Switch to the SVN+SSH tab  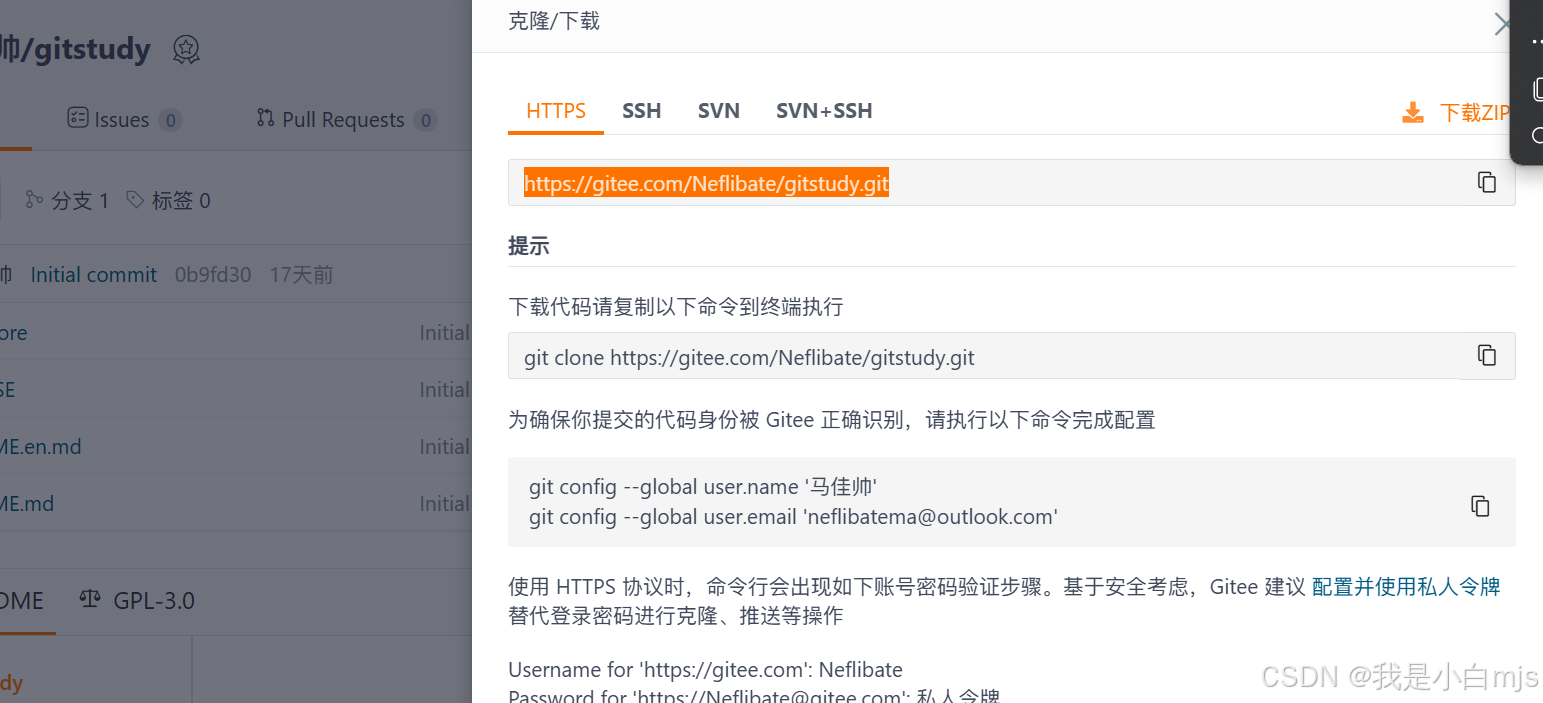824,111
